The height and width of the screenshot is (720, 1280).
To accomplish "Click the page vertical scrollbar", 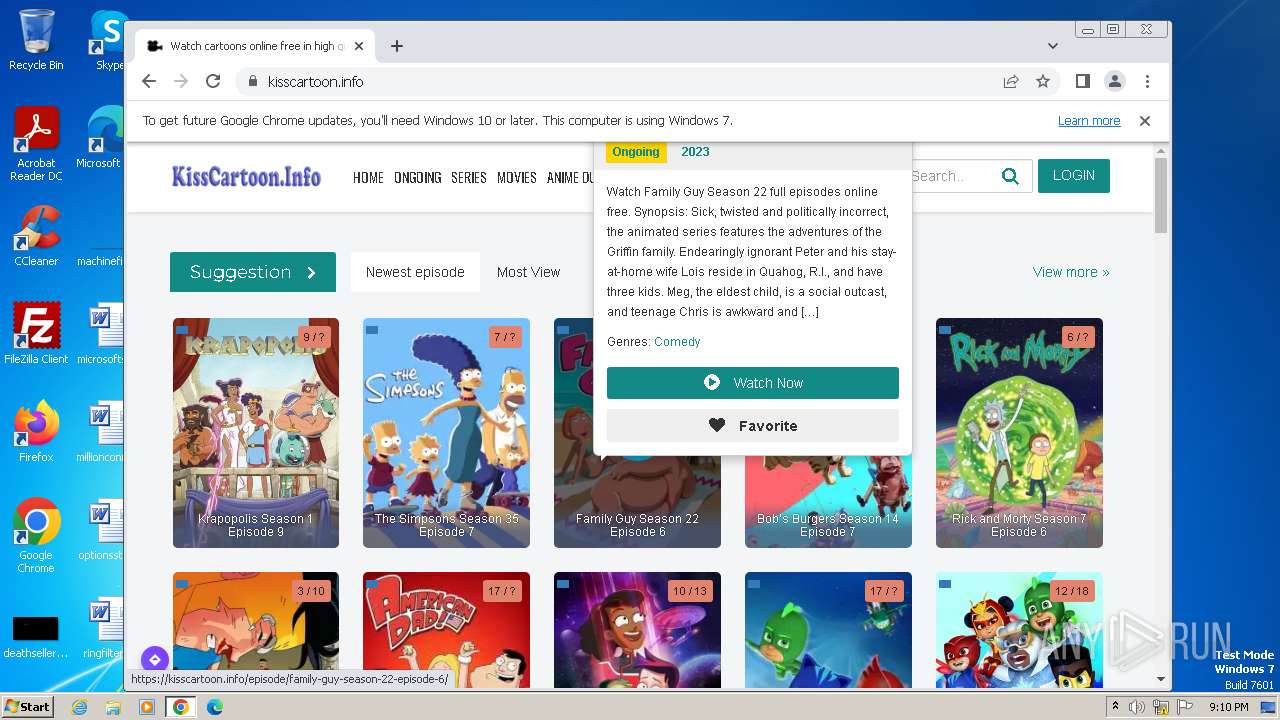I will click(1160, 195).
